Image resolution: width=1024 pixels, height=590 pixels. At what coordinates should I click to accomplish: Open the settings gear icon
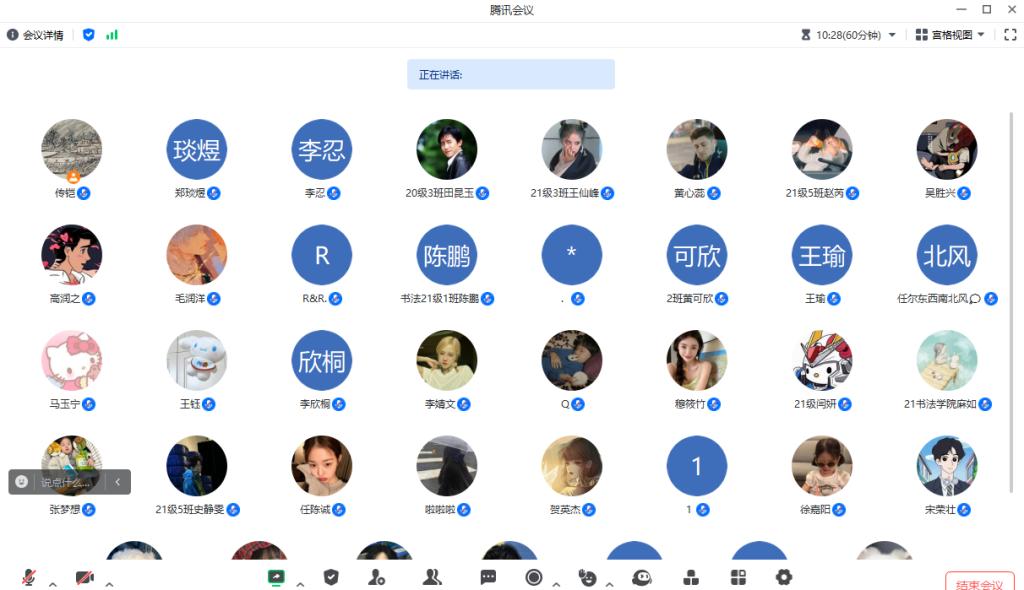click(784, 577)
